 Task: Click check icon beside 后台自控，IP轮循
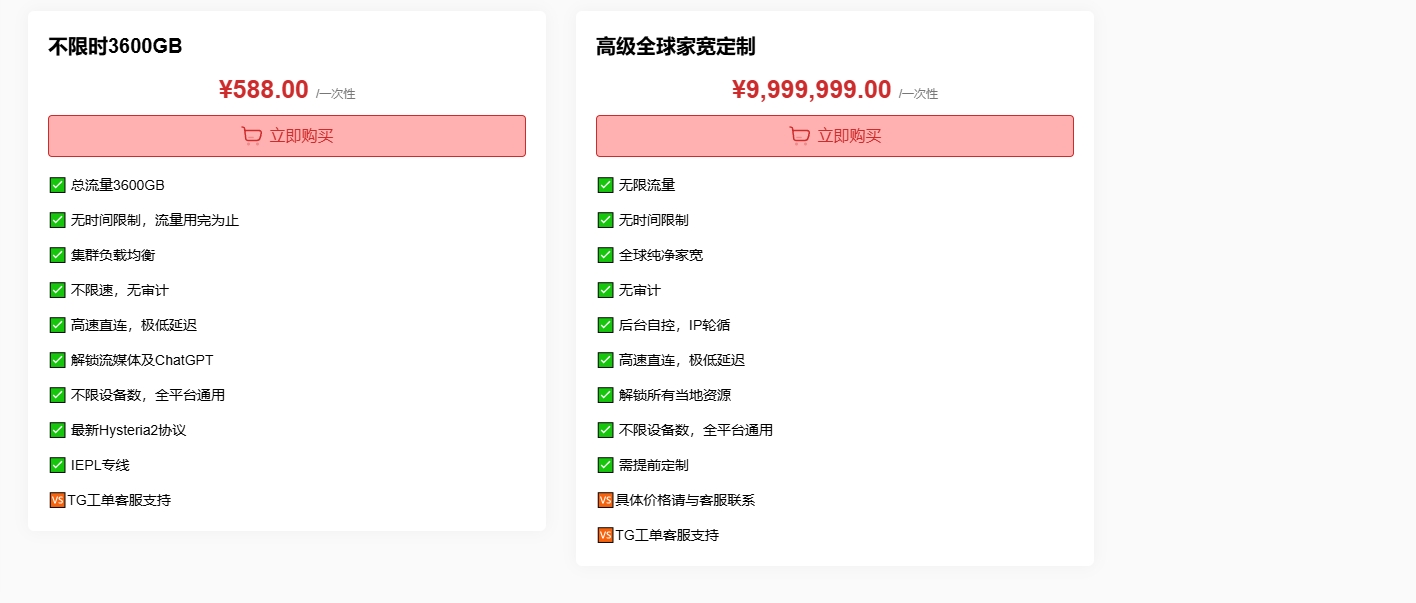[x=606, y=325]
